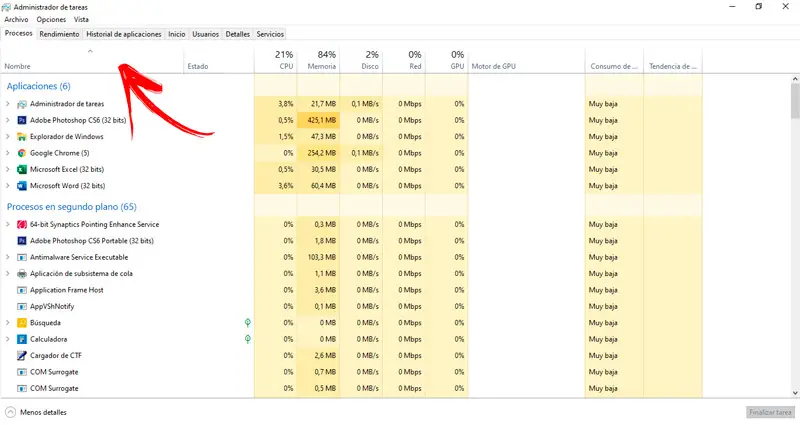Expand the Microsoft Word process group
This screenshot has height=425, width=800.
click(8, 186)
